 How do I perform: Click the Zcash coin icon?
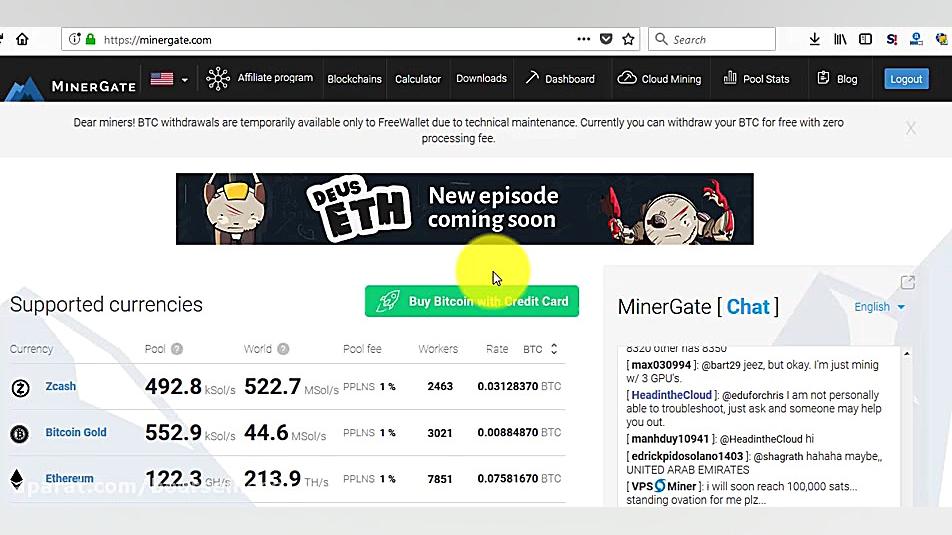[20, 388]
